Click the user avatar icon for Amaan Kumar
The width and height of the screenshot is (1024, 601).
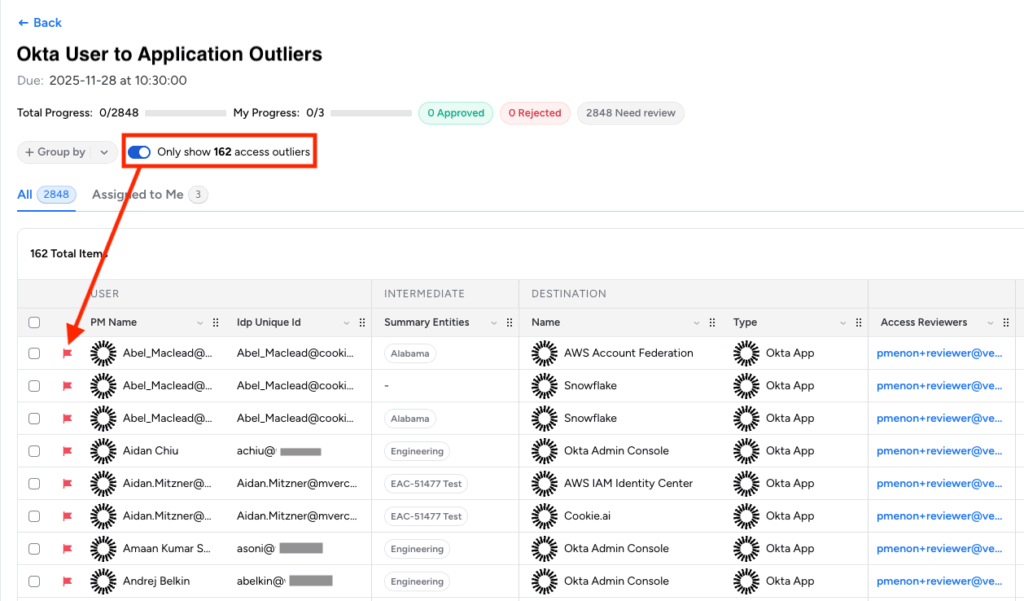tap(103, 549)
